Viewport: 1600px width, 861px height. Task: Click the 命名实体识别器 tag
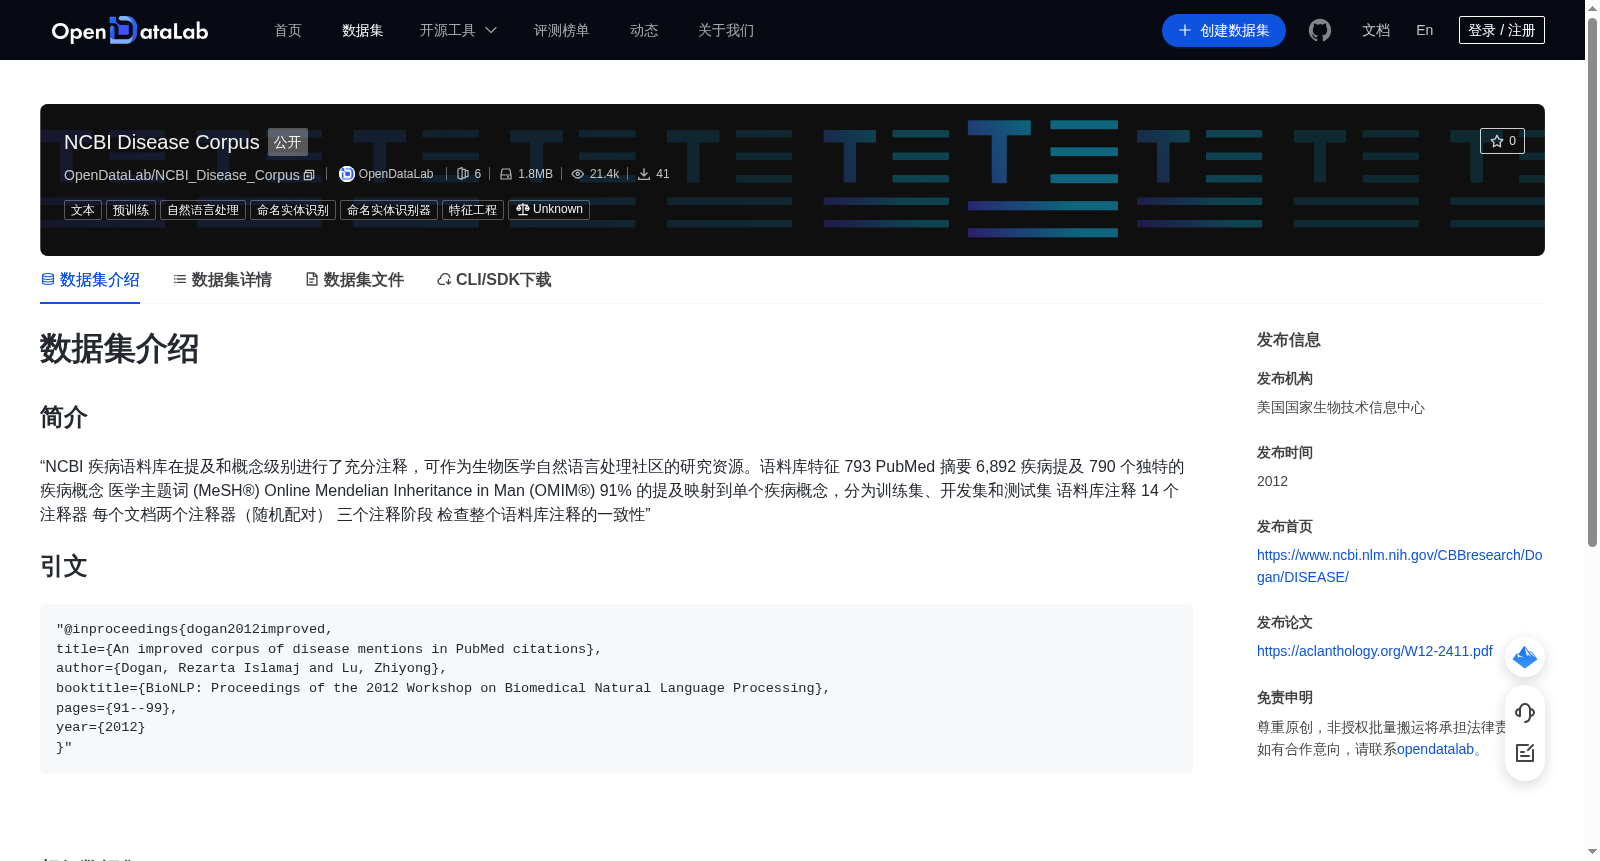click(x=389, y=210)
